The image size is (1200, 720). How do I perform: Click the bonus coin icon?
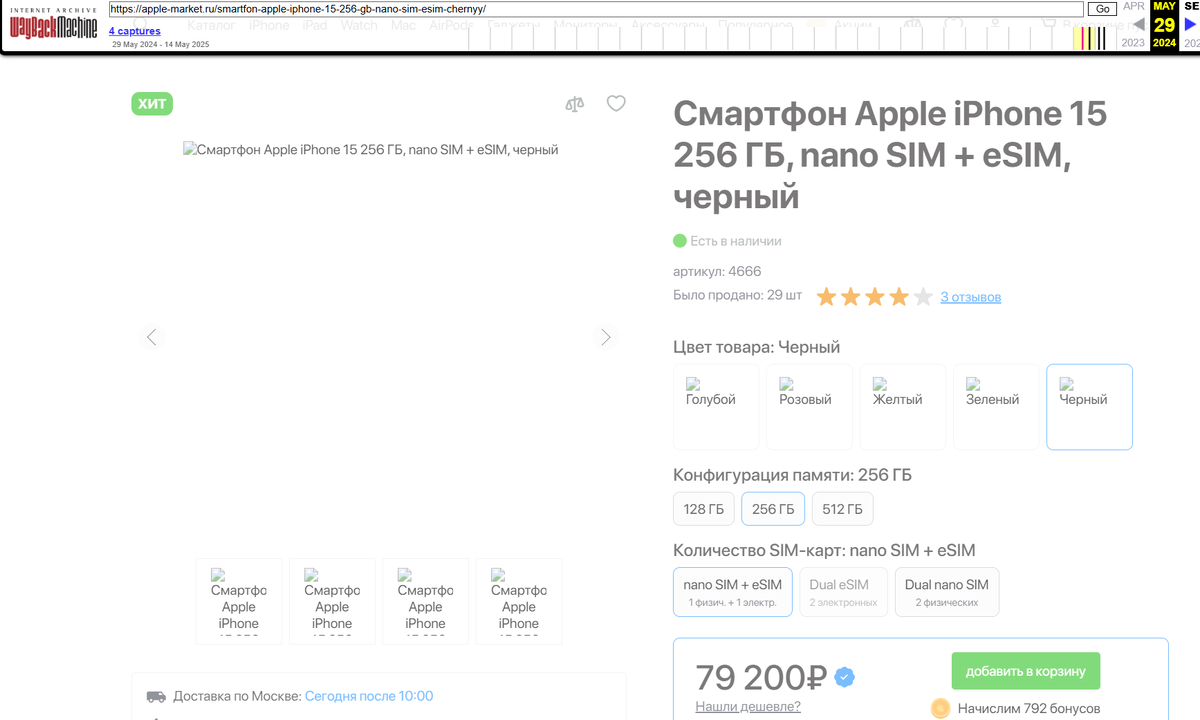(940, 708)
